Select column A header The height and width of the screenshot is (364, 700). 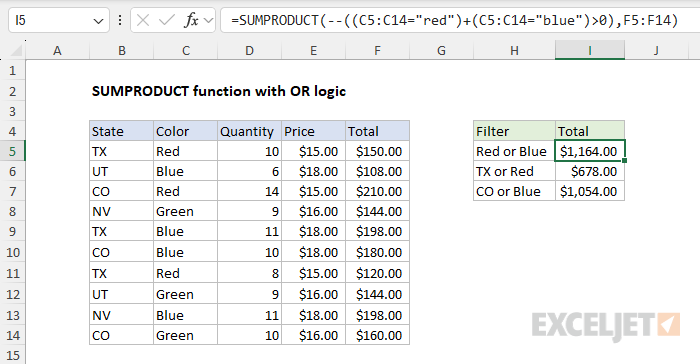pyautogui.click(x=58, y=50)
